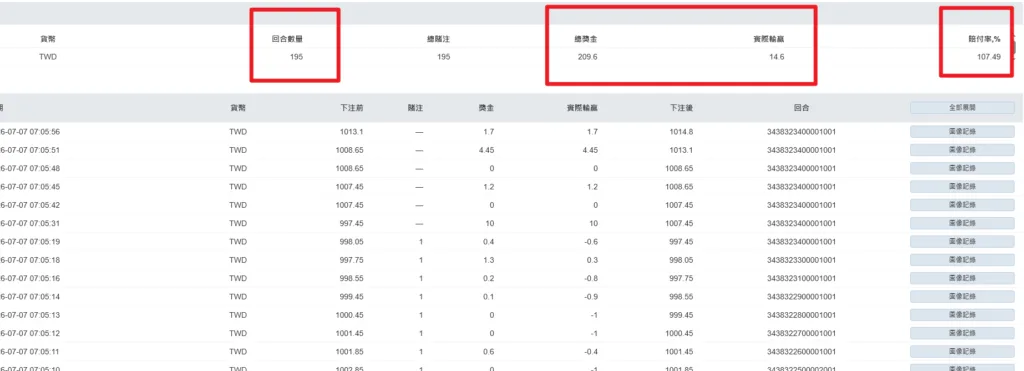
Task: Click round ID 3438323300001001
Action: (x=802, y=260)
